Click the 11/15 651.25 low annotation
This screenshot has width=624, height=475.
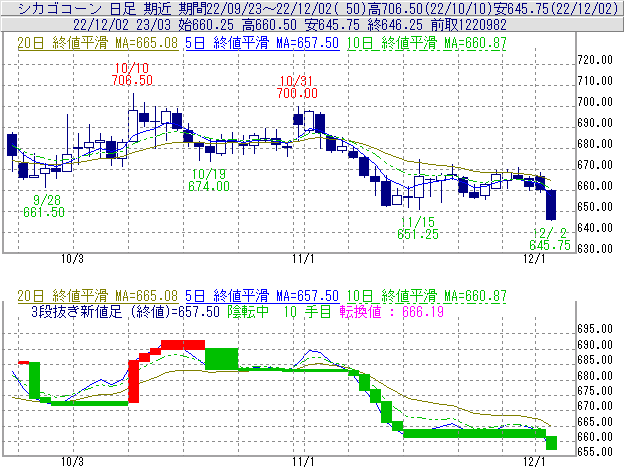[x=417, y=228]
